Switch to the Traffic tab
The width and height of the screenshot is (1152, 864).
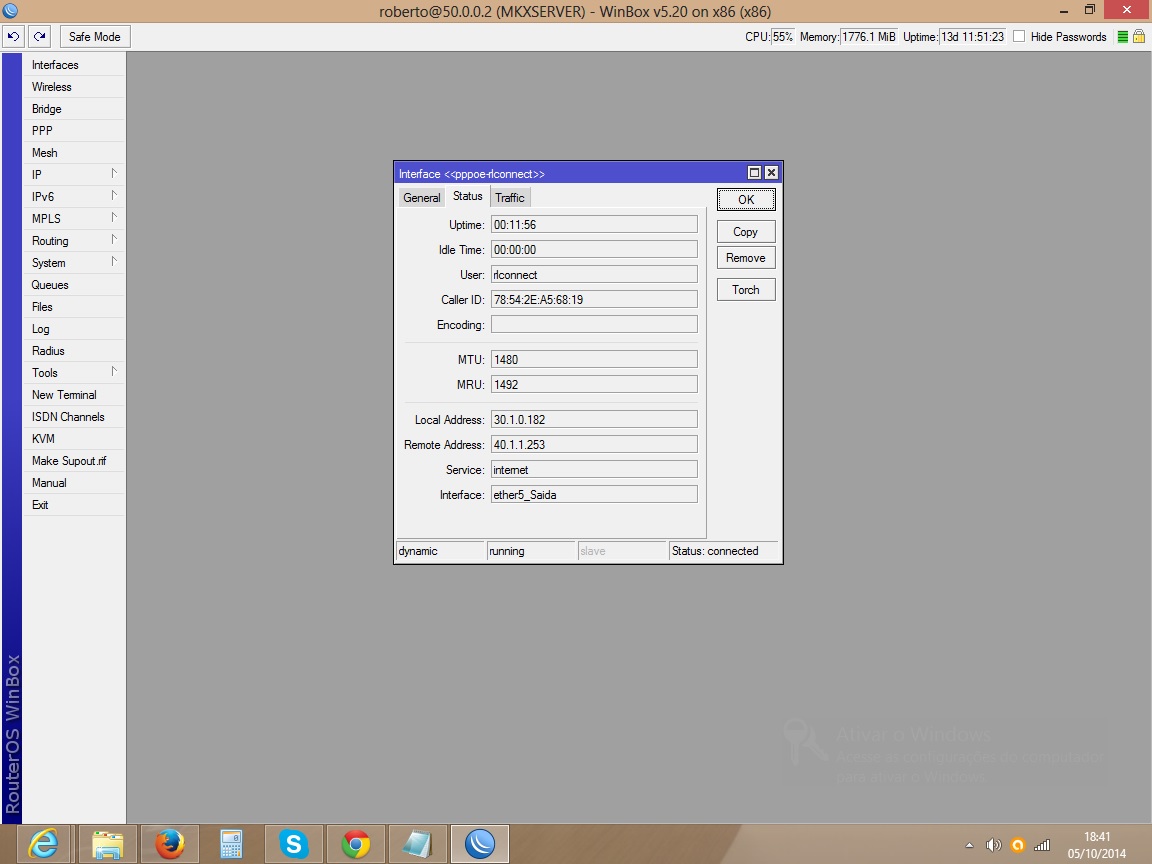pos(510,198)
